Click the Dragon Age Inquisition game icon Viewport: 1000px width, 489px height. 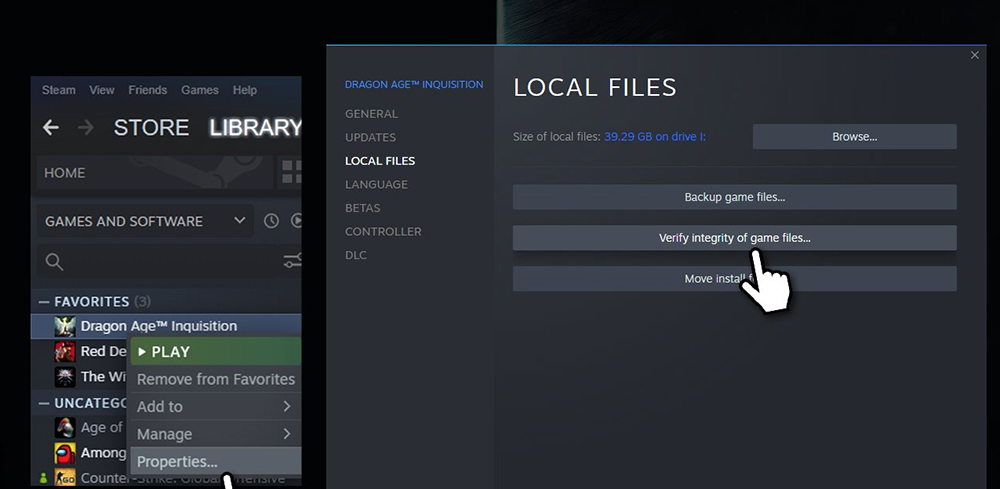65,326
